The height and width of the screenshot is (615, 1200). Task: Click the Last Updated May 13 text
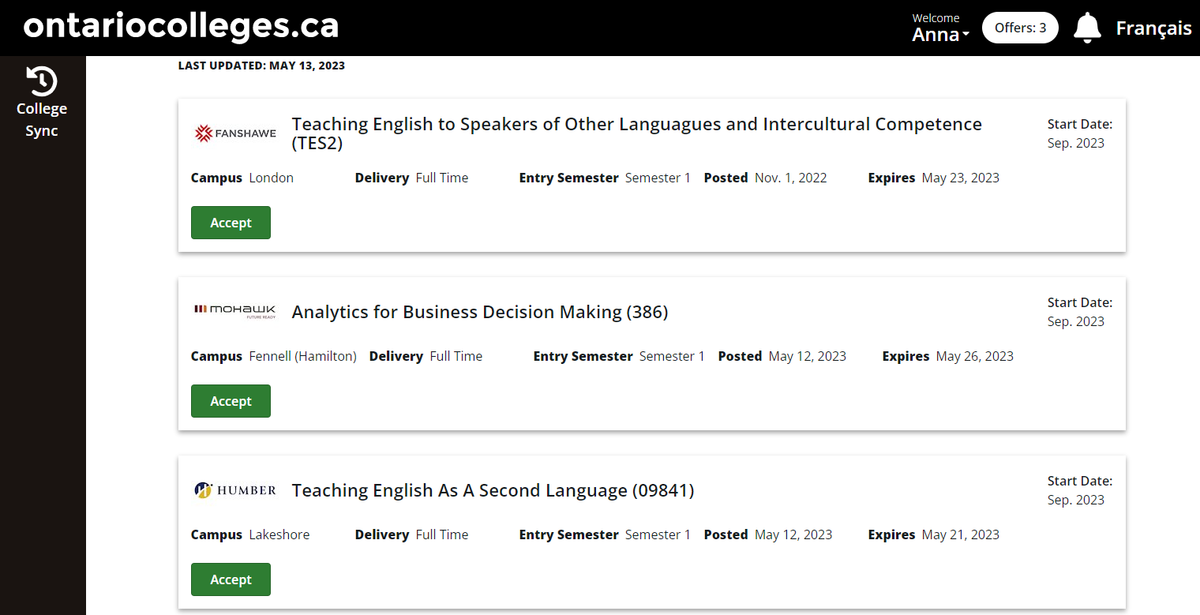(x=262, y=66)
